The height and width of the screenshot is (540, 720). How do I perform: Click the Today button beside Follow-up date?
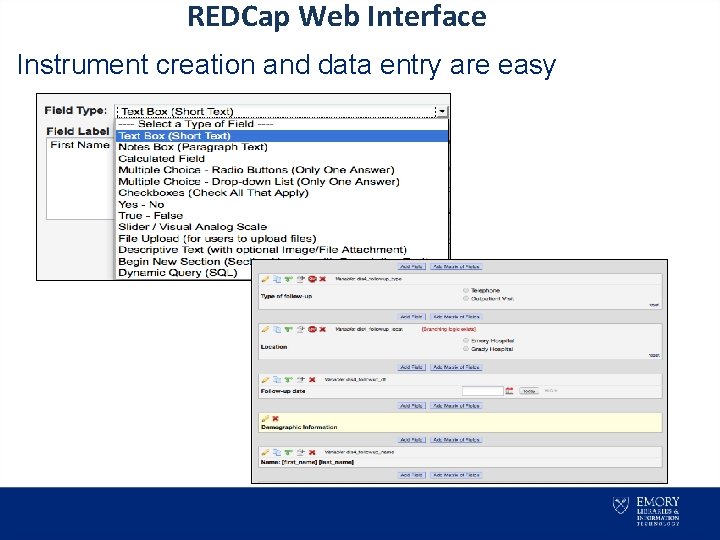[529, 391]
